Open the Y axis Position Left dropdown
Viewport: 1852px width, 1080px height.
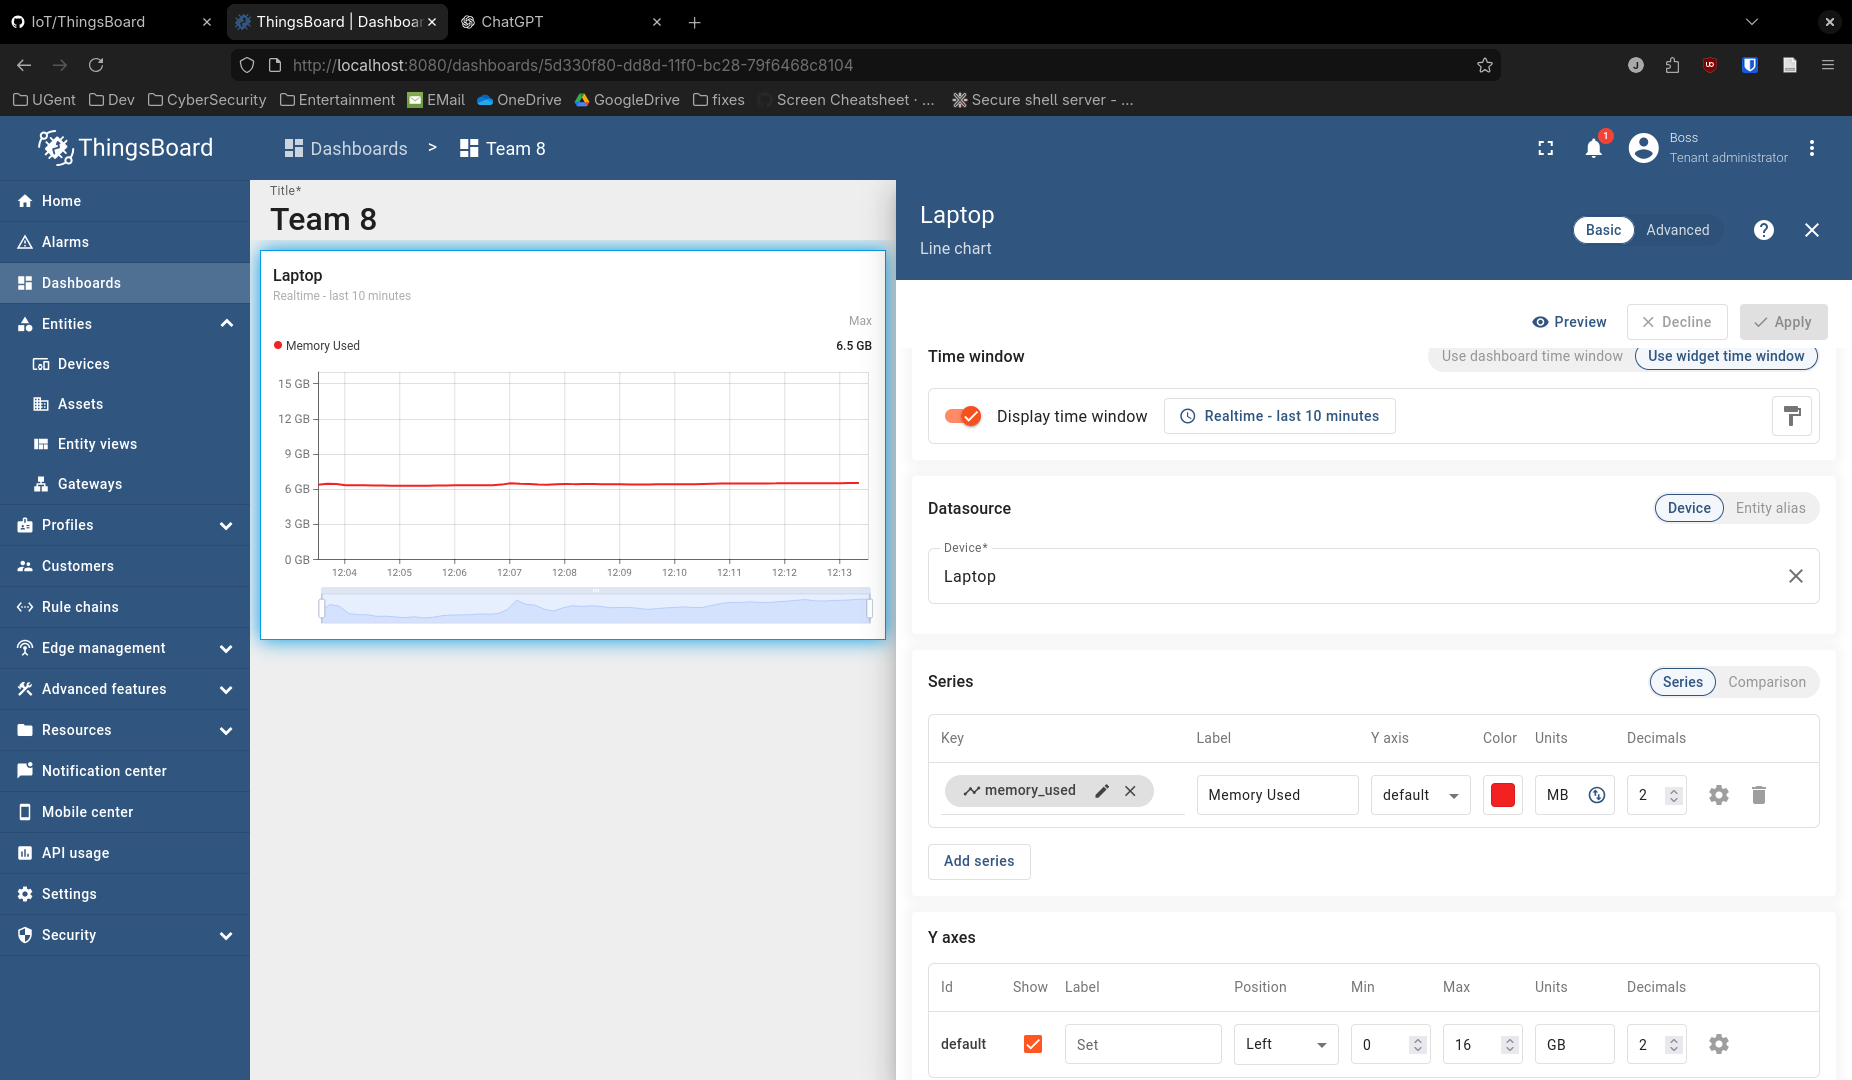1285,1044
